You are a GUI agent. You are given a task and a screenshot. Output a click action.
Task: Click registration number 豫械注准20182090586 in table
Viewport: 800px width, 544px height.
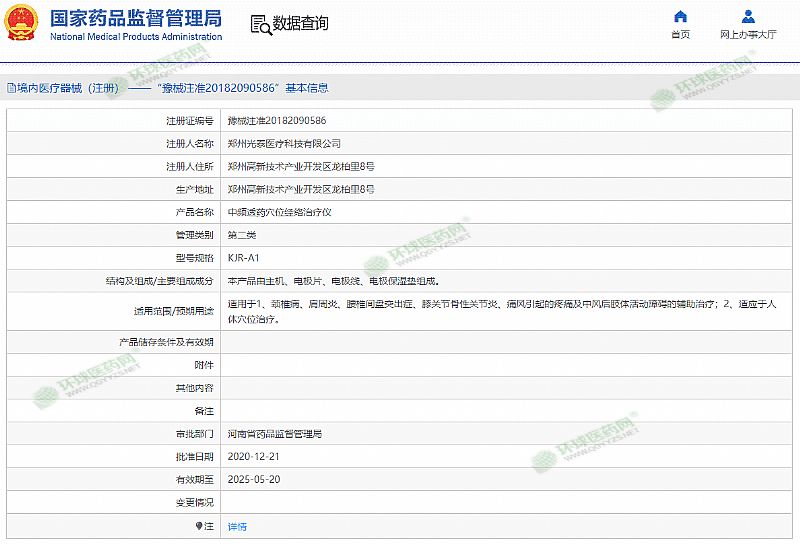tap(276, 120)
